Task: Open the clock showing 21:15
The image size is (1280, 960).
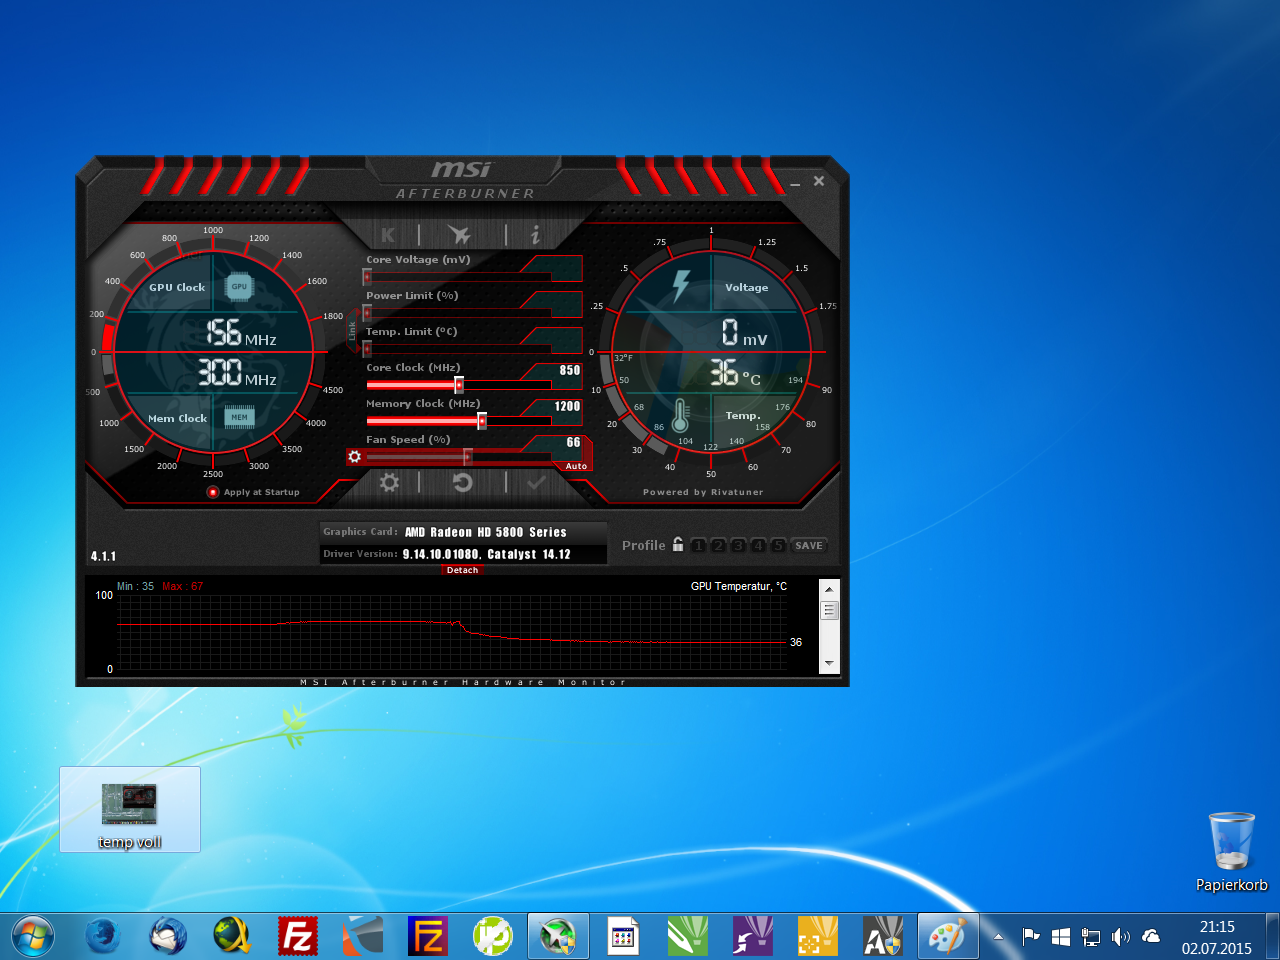Action: click(1216, 937)
